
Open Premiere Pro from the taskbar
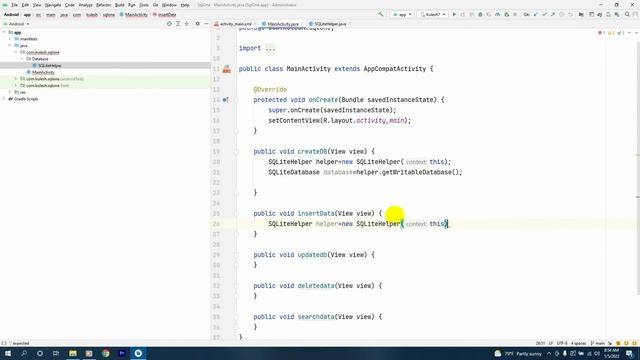[122, 353]
